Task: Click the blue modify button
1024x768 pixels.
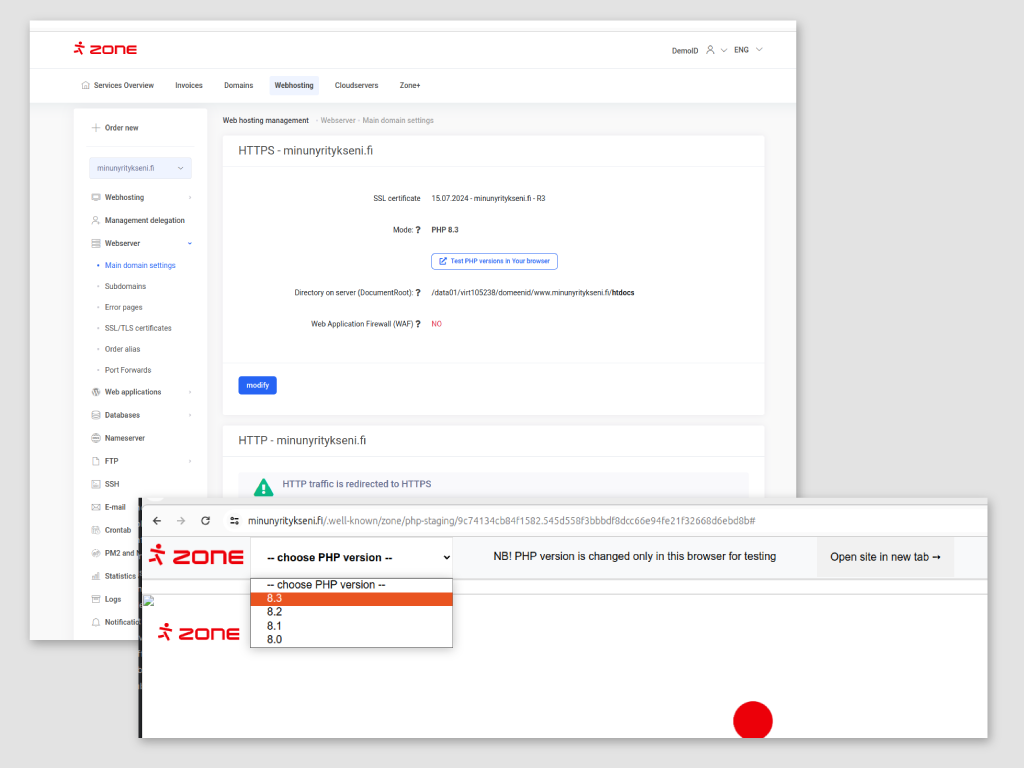Action: click(x=257, y=385)
